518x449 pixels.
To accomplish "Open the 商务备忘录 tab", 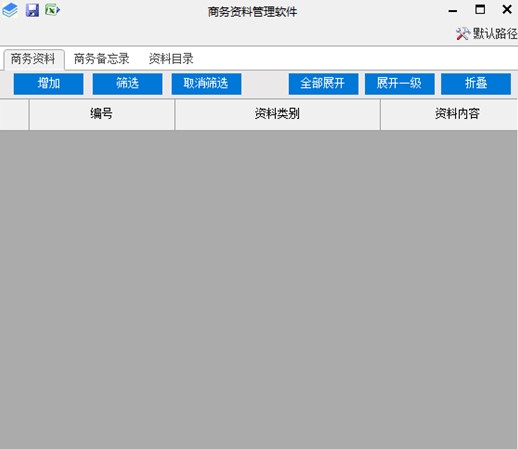I will pyautogui.click(x=101, y=59).
